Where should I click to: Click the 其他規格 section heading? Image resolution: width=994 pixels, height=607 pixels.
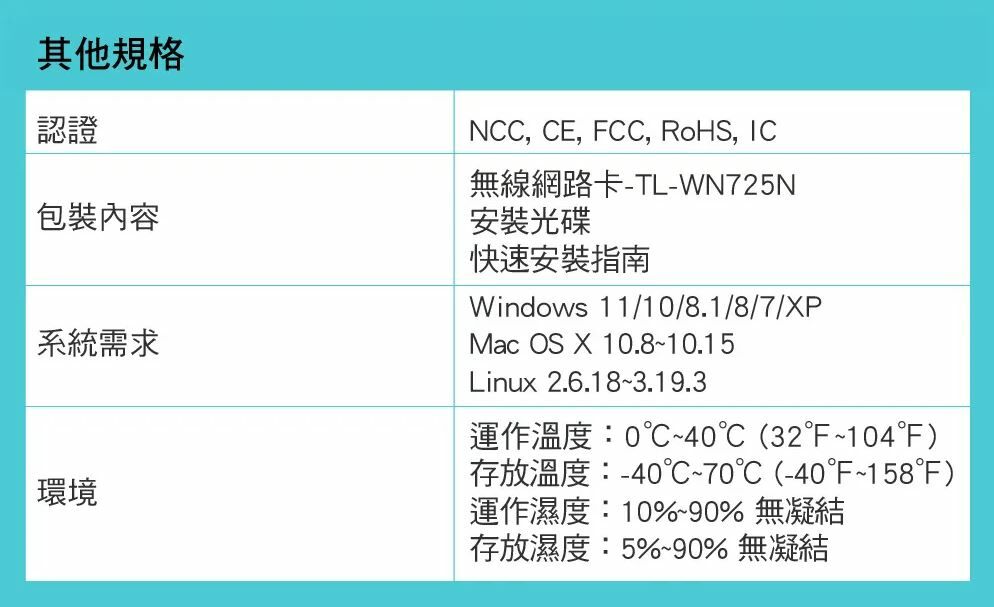111,54
